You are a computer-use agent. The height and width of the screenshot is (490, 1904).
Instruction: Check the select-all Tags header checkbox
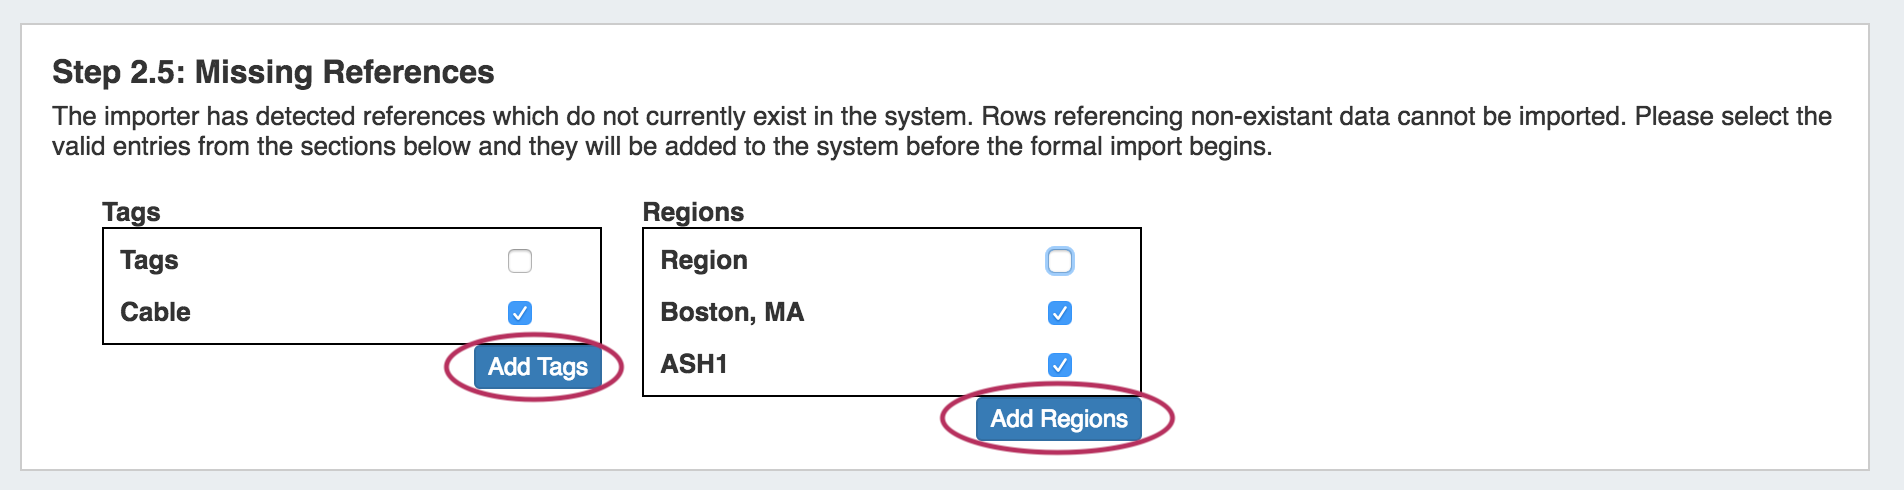pos(520,261)
